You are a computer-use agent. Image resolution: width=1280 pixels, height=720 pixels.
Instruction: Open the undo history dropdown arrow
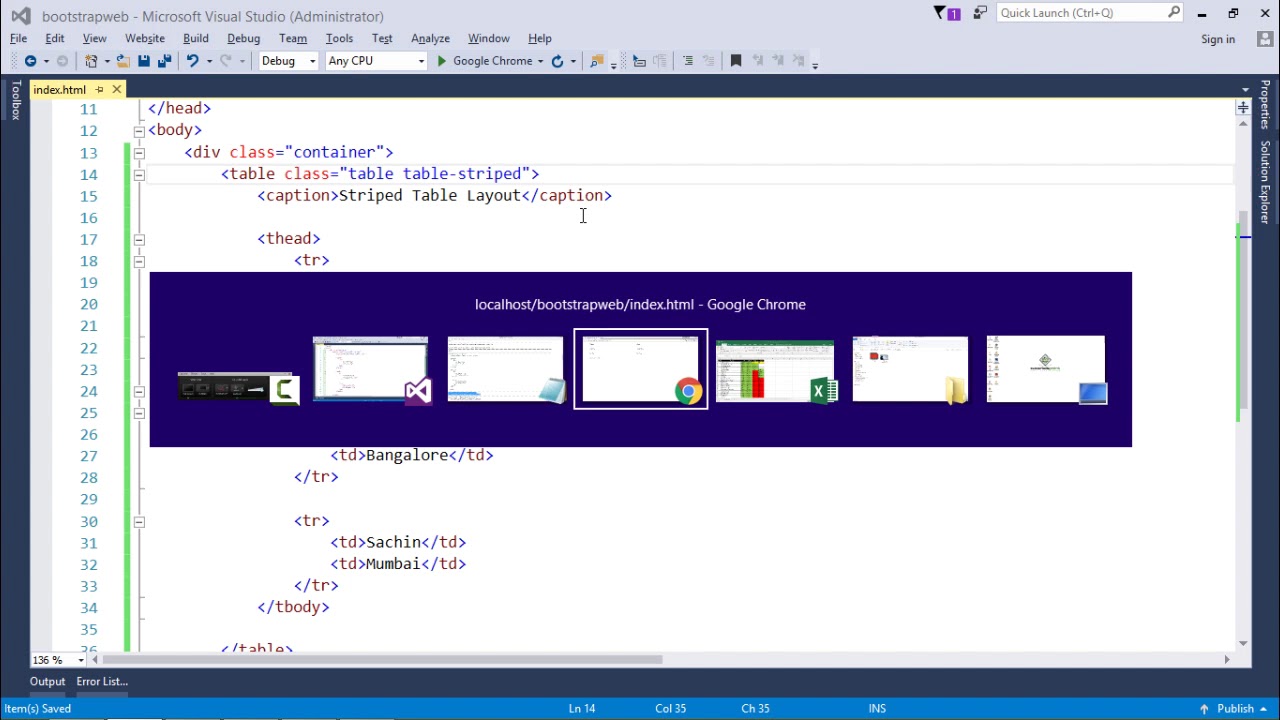click(x=208, y=61)
